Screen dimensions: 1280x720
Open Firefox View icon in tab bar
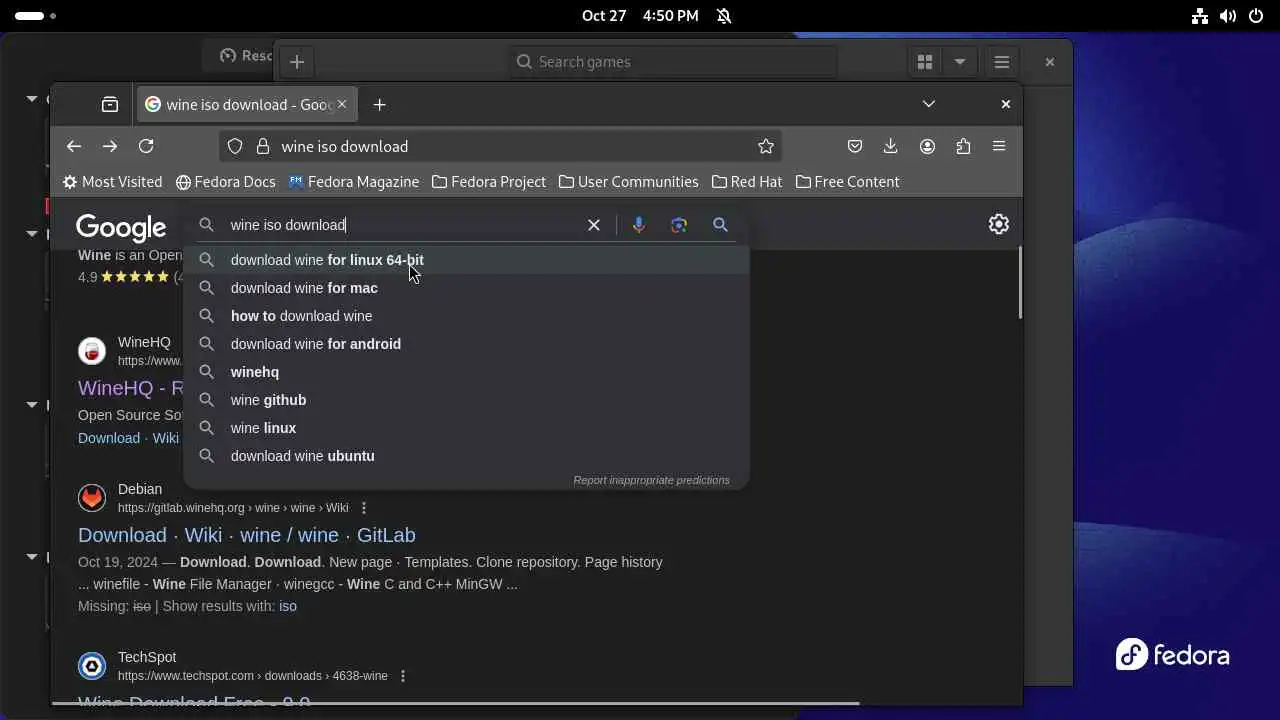(110, 104)
